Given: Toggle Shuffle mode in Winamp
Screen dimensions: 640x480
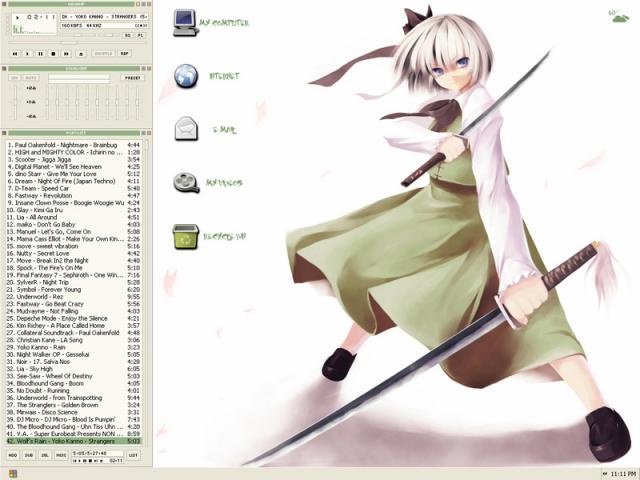Looking at the screenshot, I should [x=102, y=53].
